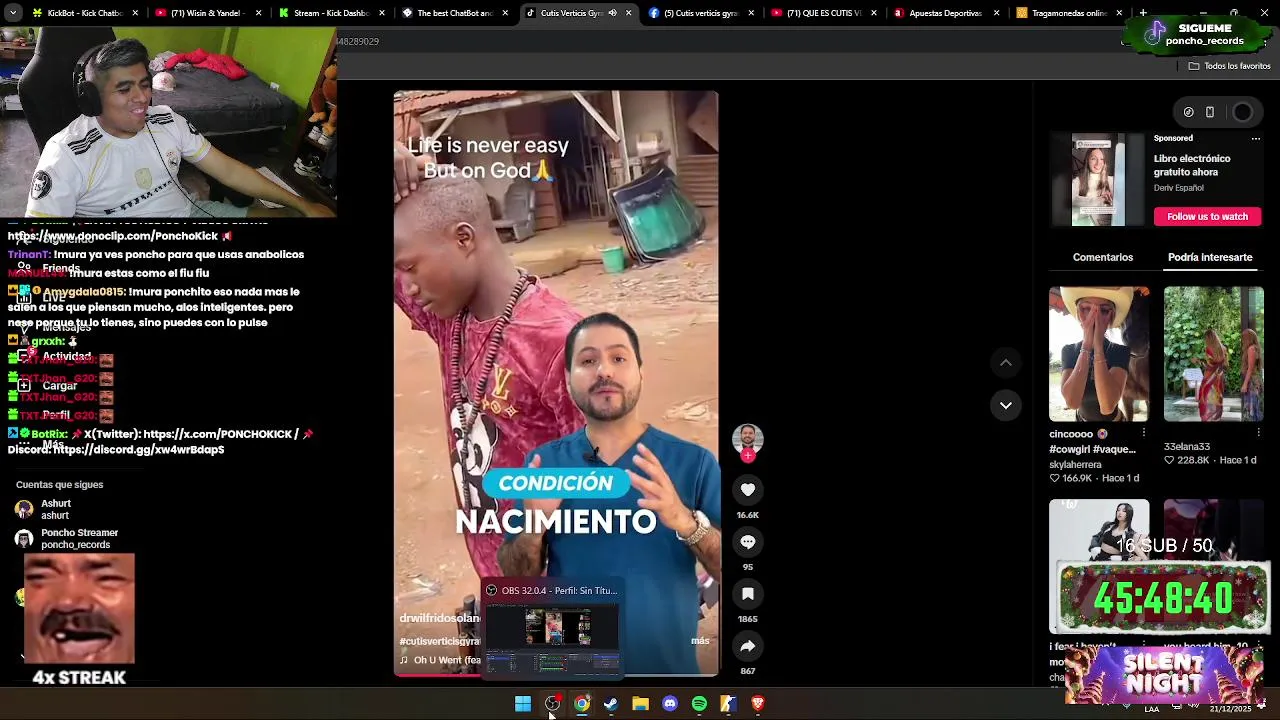Open Counter-Strike icon in the taskbar
Screen dimensions: 1280x720
coord(728,704)
